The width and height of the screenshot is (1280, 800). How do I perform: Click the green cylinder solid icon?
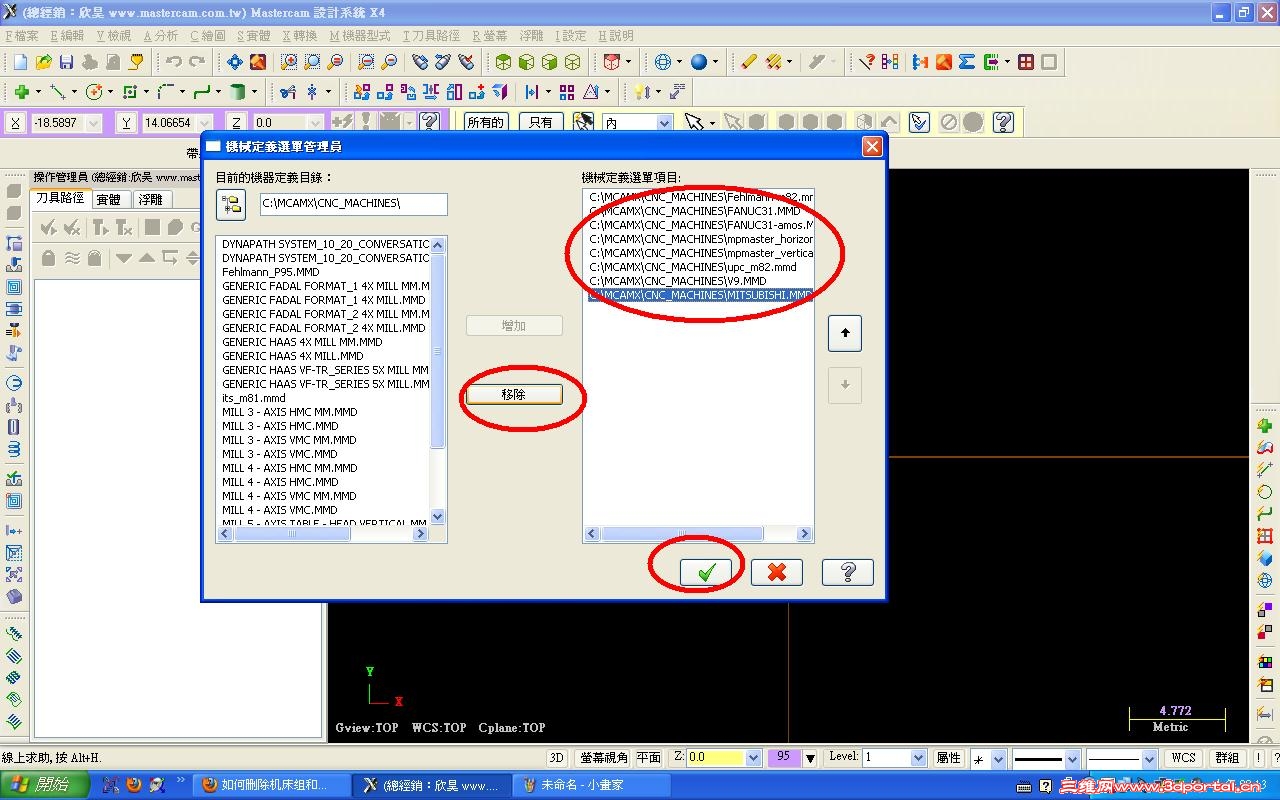(238, 92)
